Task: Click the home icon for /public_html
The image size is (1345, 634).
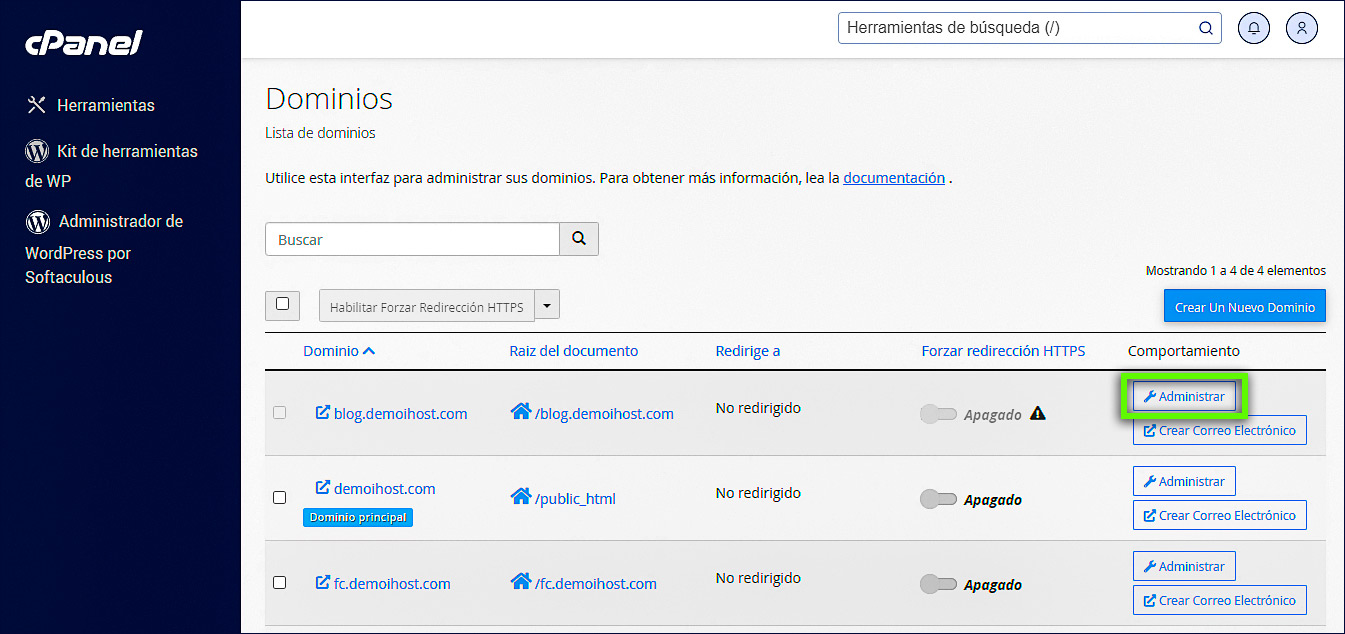Action: click(x=520, y=497)
